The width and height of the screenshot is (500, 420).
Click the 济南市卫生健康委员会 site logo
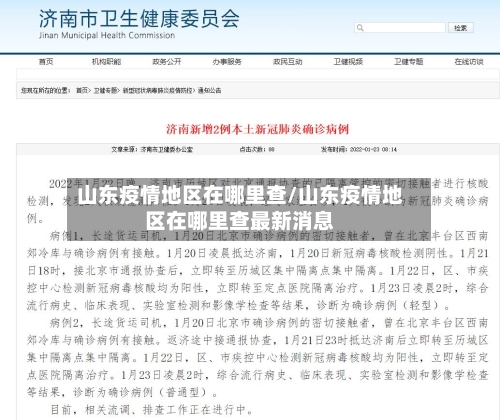tap(139, 19)
